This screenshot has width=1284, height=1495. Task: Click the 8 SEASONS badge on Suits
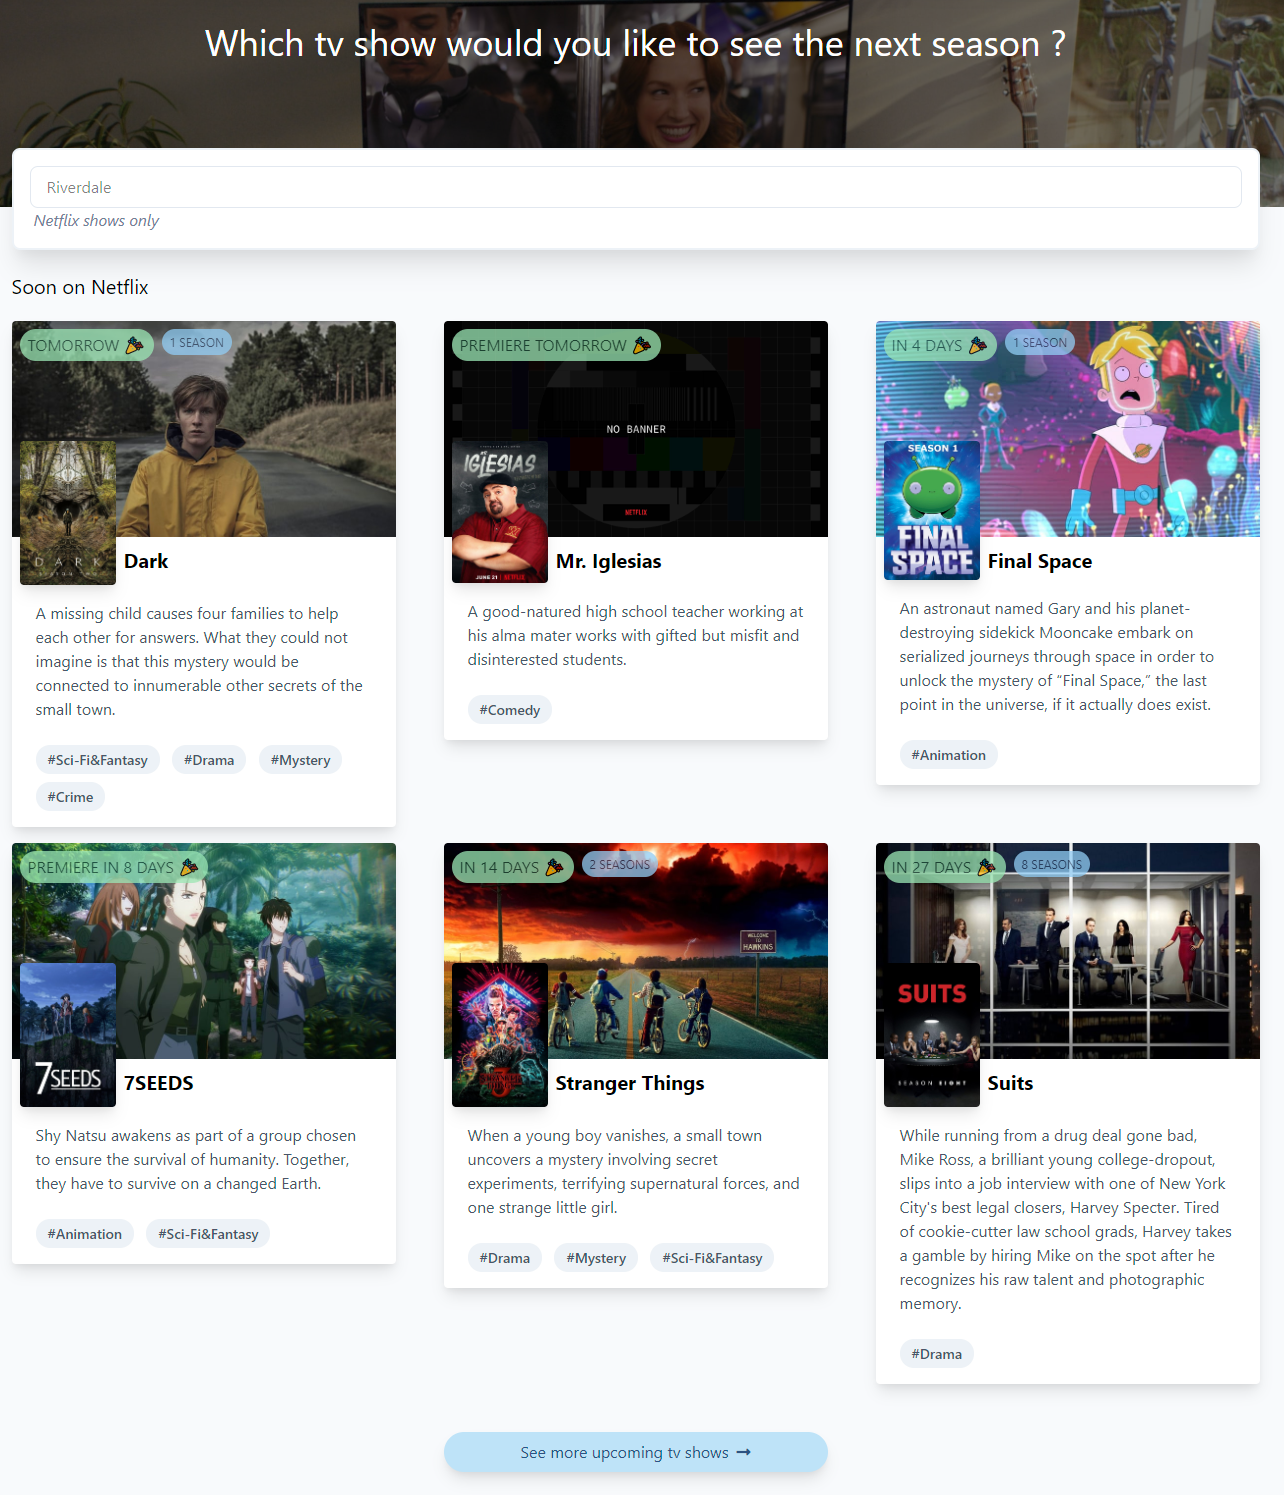coord(1052,864)
